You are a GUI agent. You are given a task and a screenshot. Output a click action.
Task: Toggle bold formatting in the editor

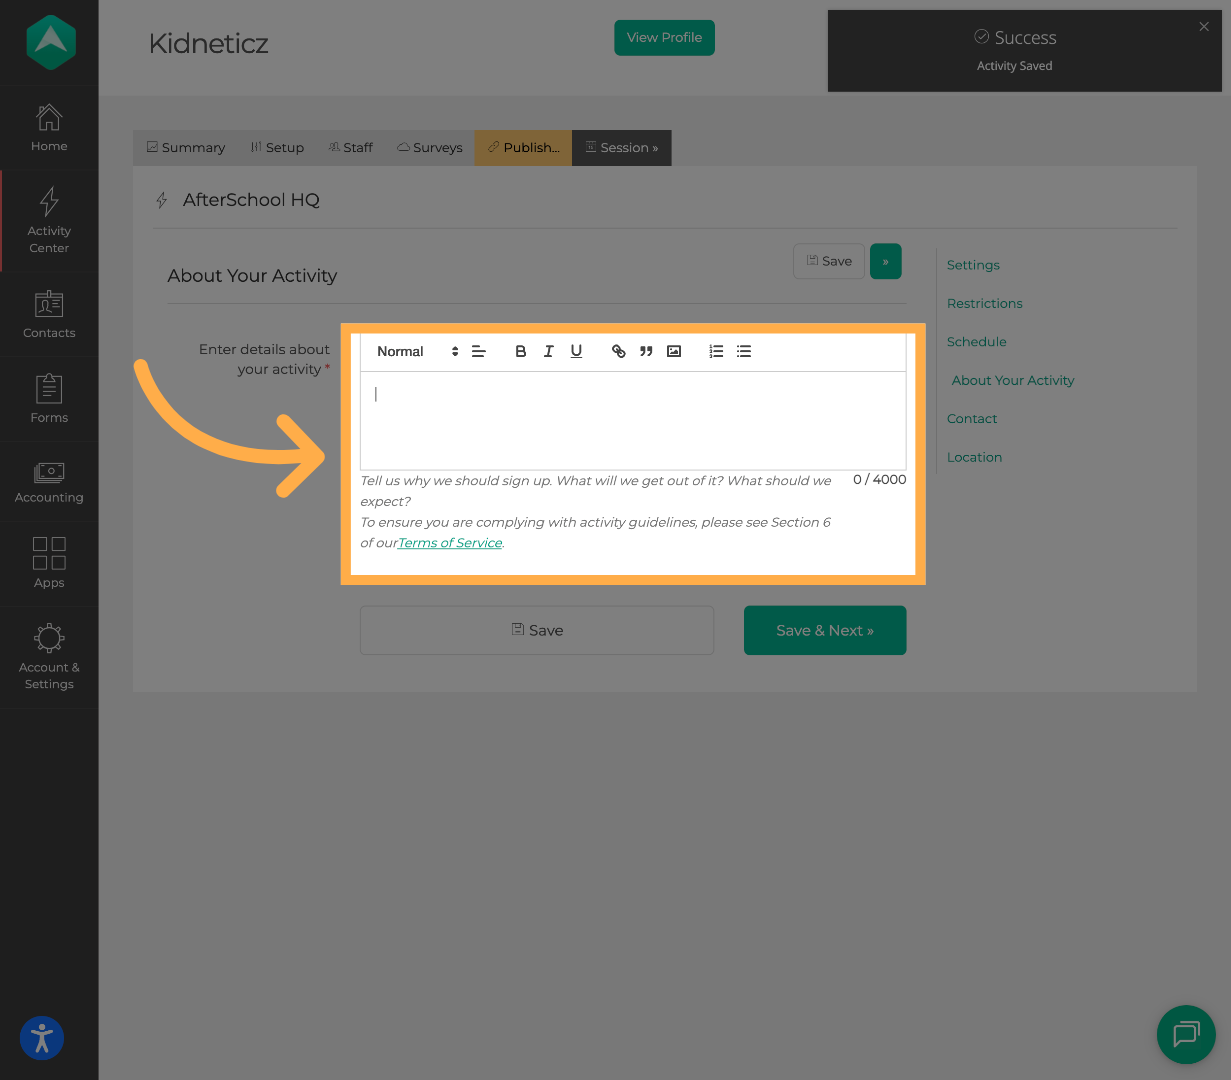[x=520, y=351]
